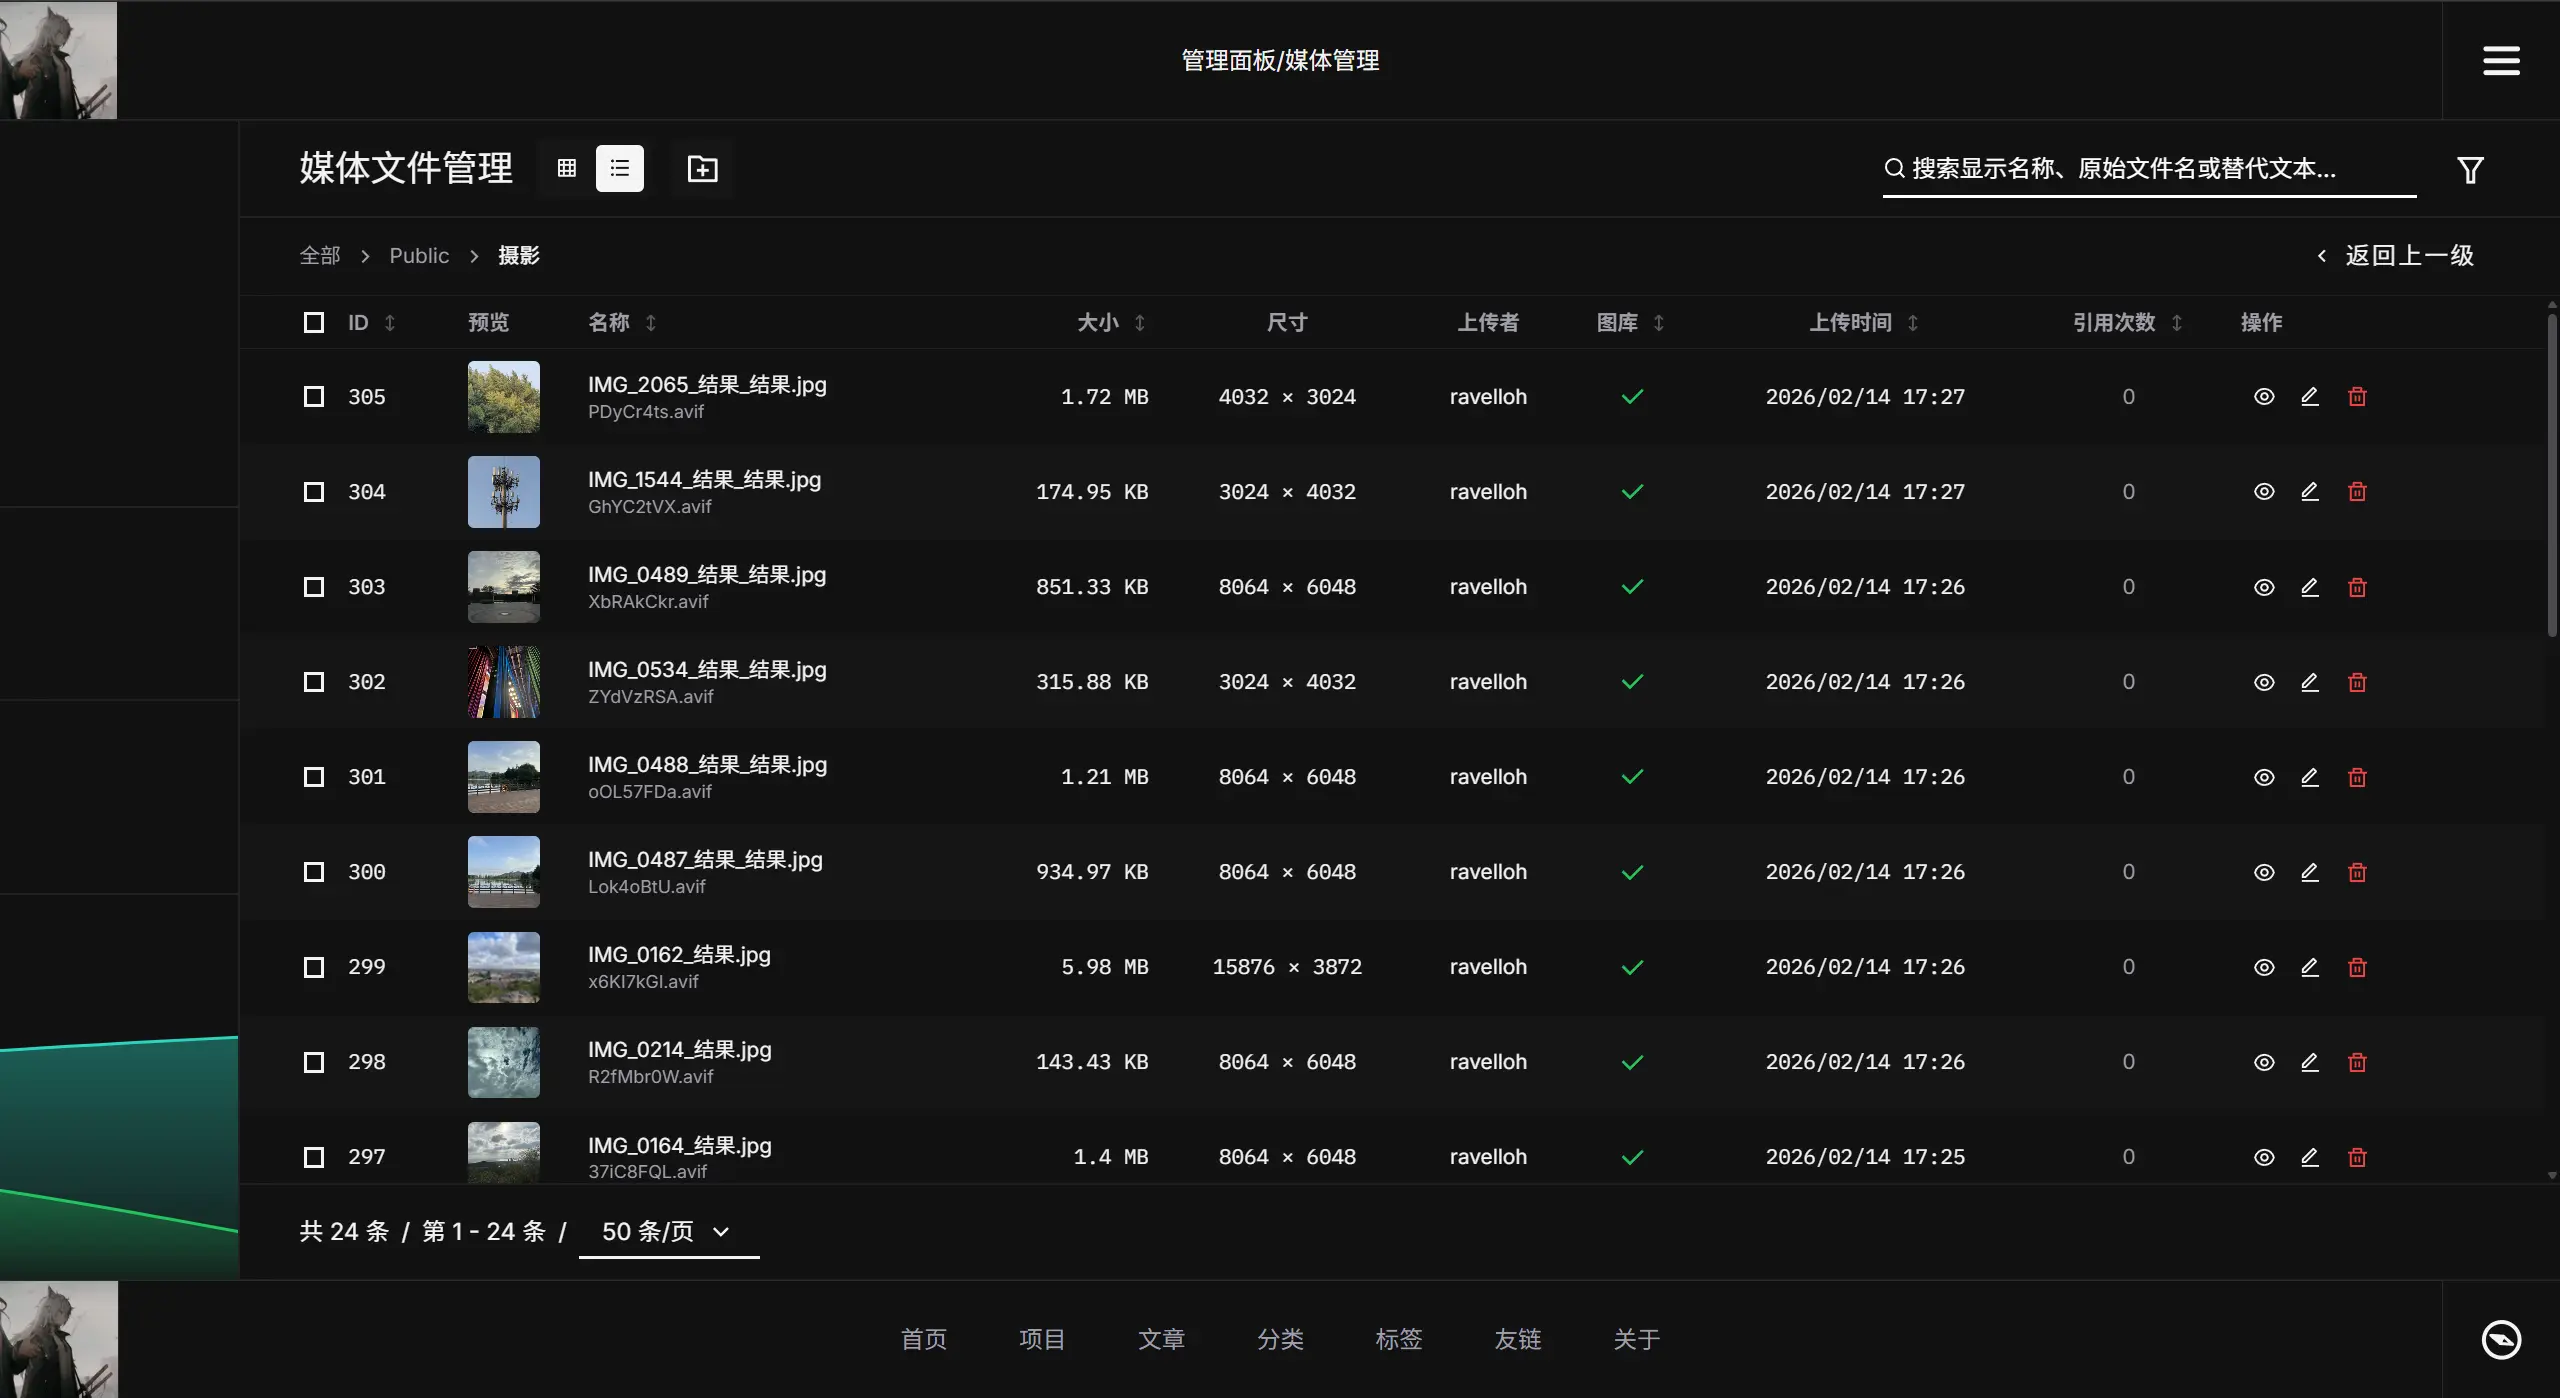Click the media search input field
Screen dimensions: 2560x1398
2150,168
